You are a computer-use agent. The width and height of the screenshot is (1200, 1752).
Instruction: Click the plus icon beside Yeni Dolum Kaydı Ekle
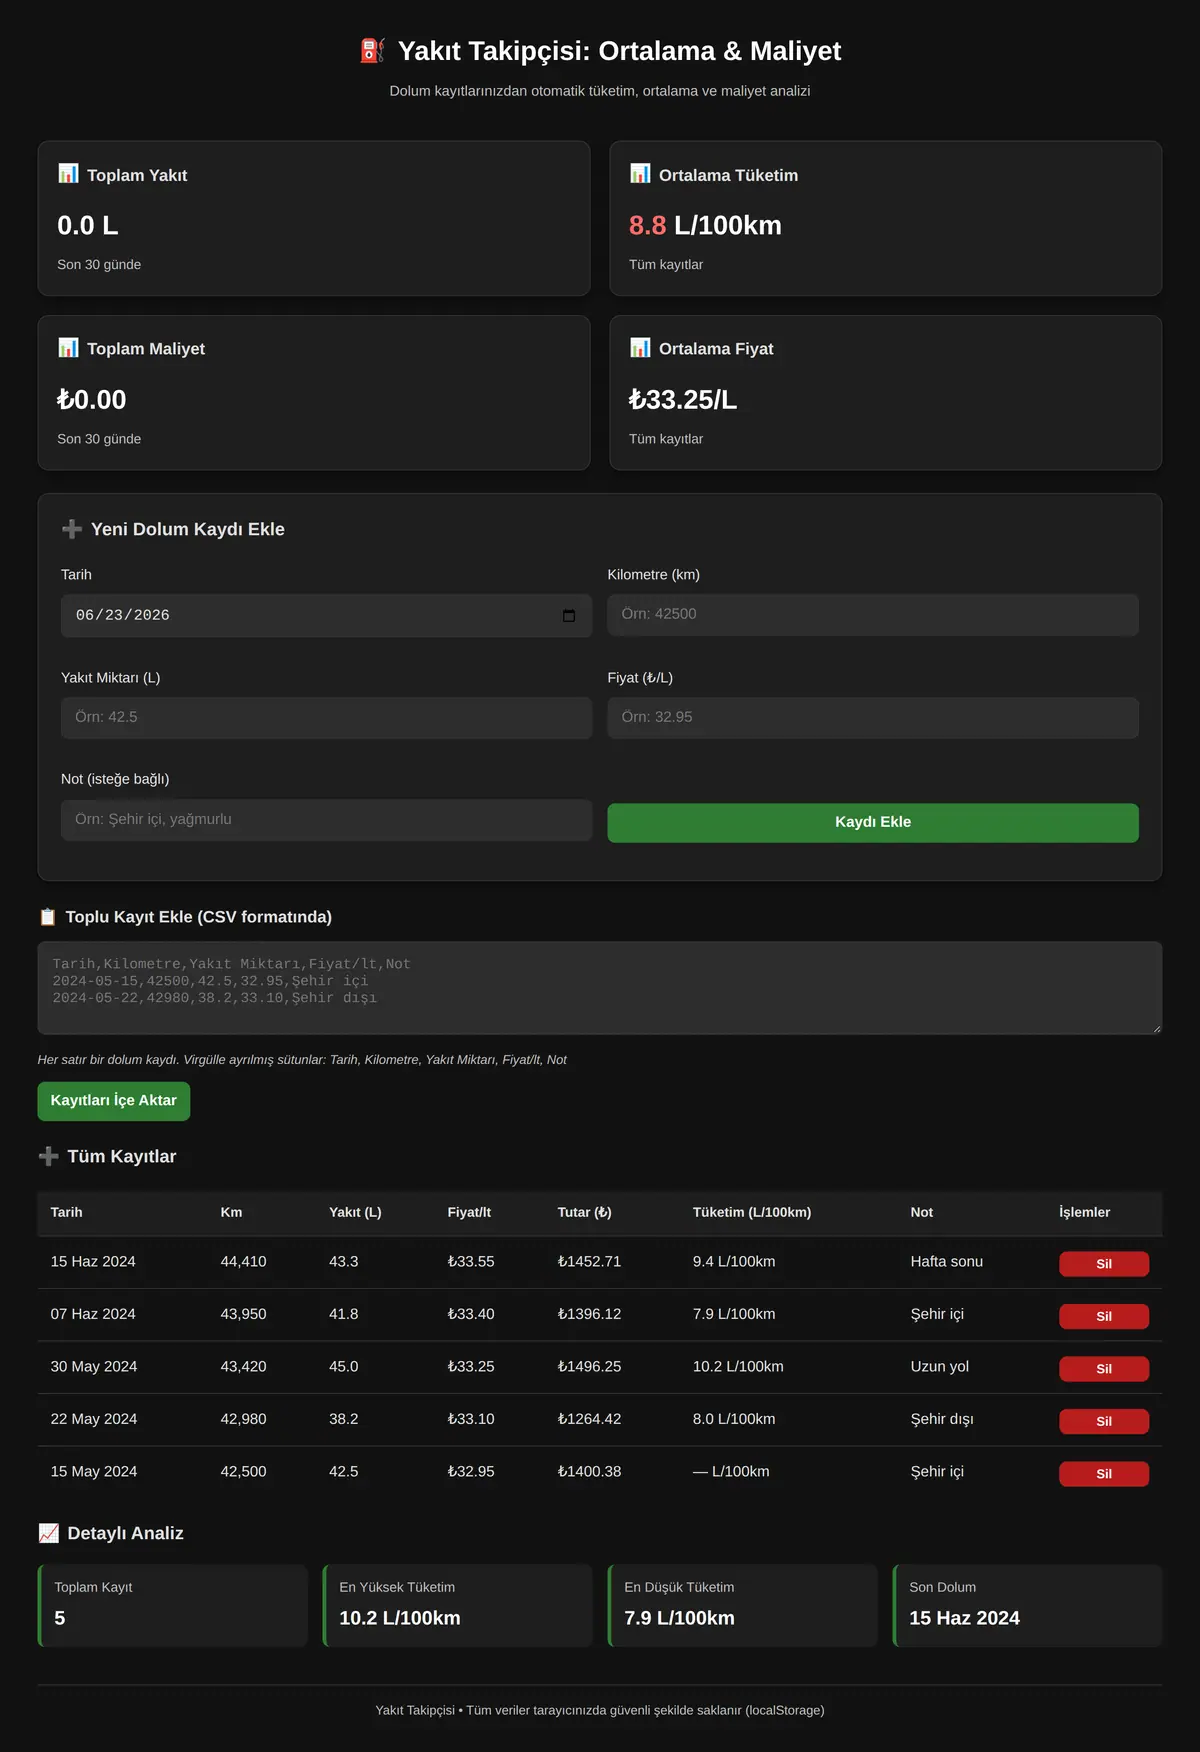pyautogui.click(x=72, y=529)
